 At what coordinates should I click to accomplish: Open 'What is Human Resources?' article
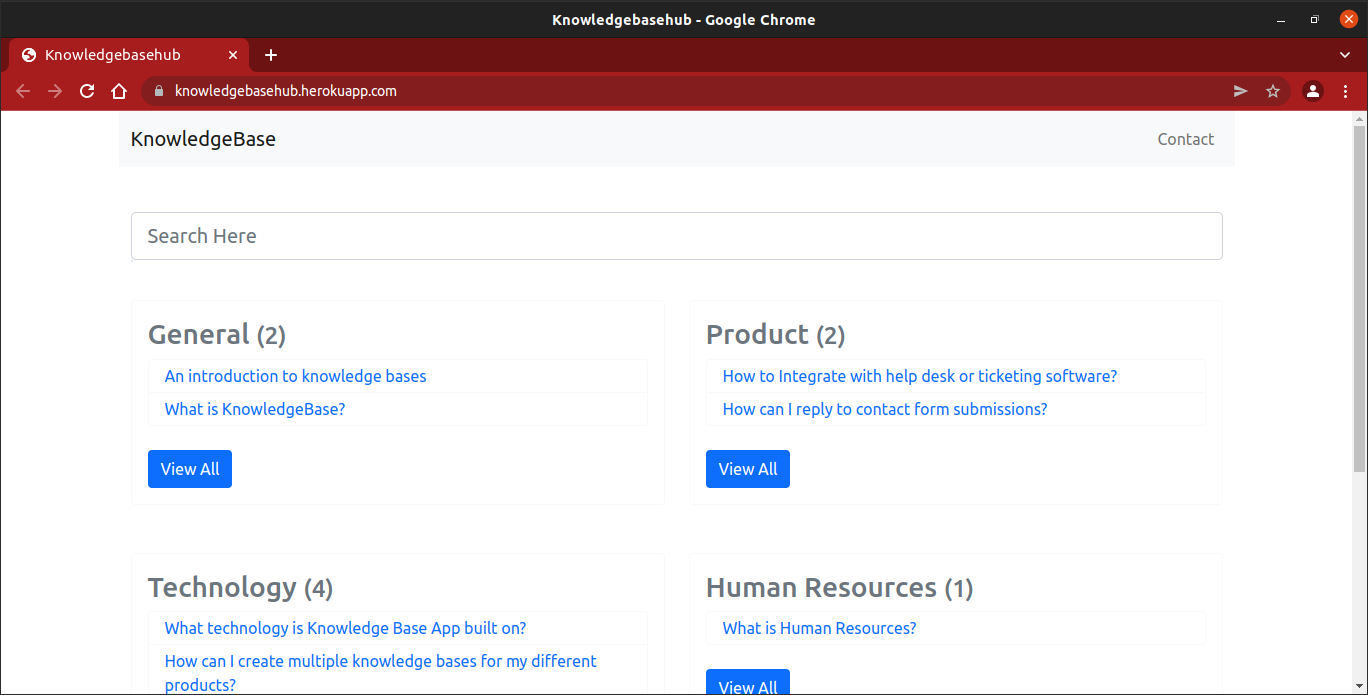click(x=820, y=628)
